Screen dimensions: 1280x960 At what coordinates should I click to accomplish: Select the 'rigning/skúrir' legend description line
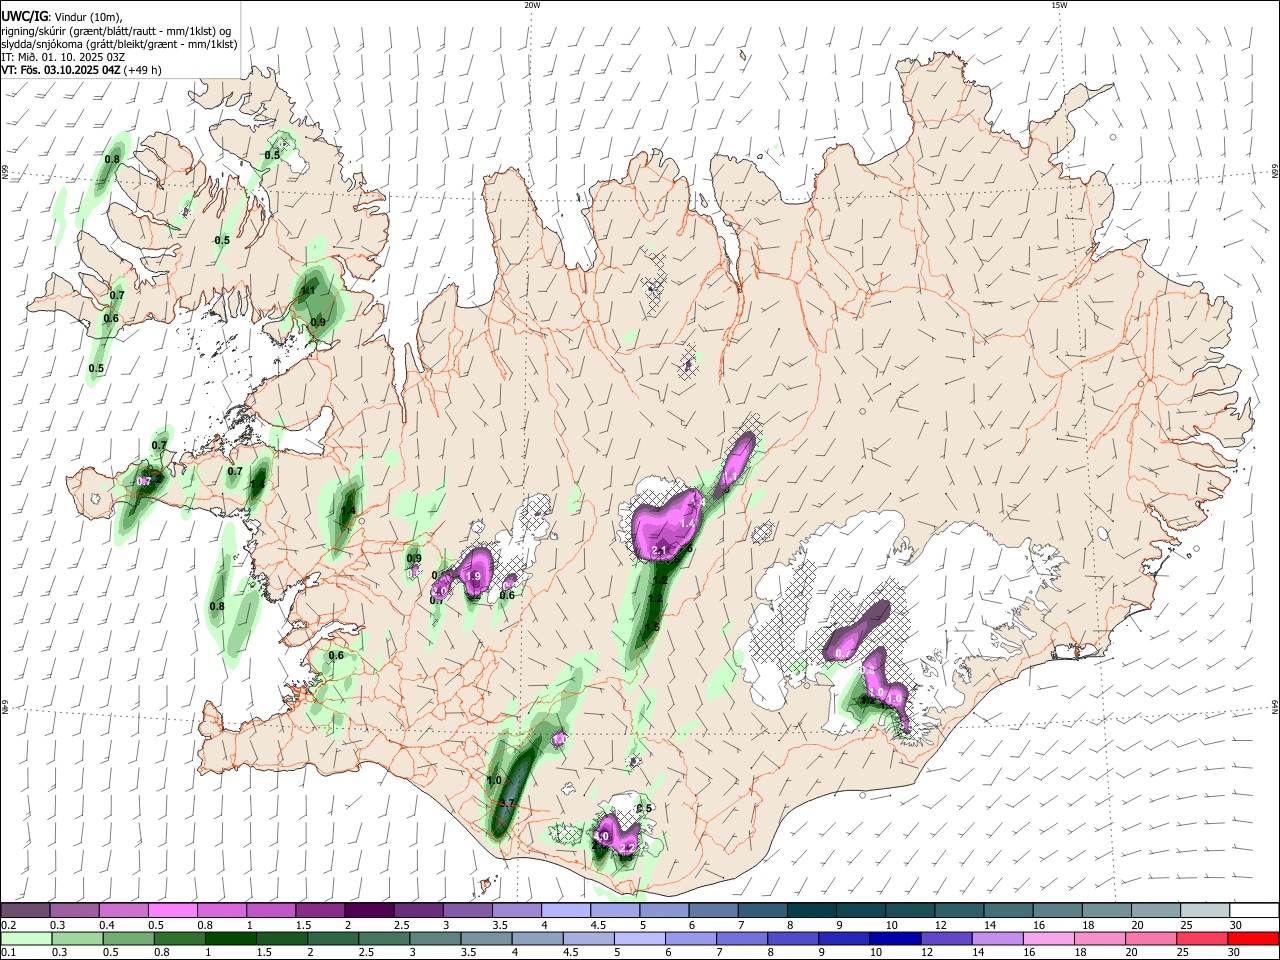coord(117,31)
